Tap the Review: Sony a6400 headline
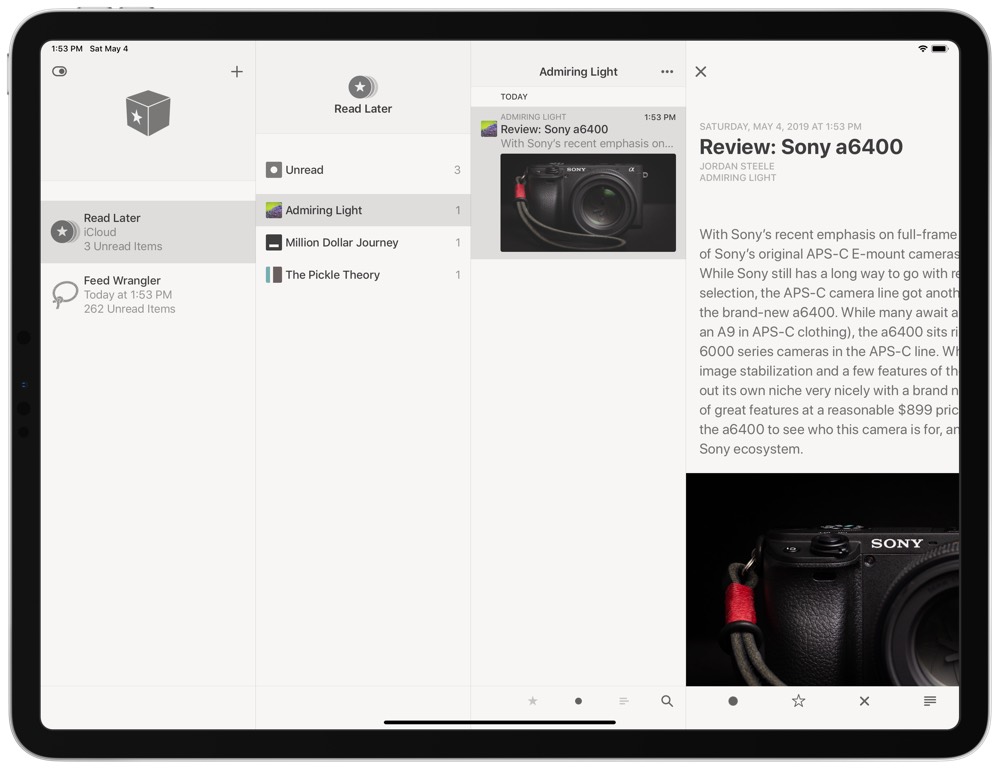Image resolution: width=1000 pixels, height=770 pixels. [x=801, y=147]
